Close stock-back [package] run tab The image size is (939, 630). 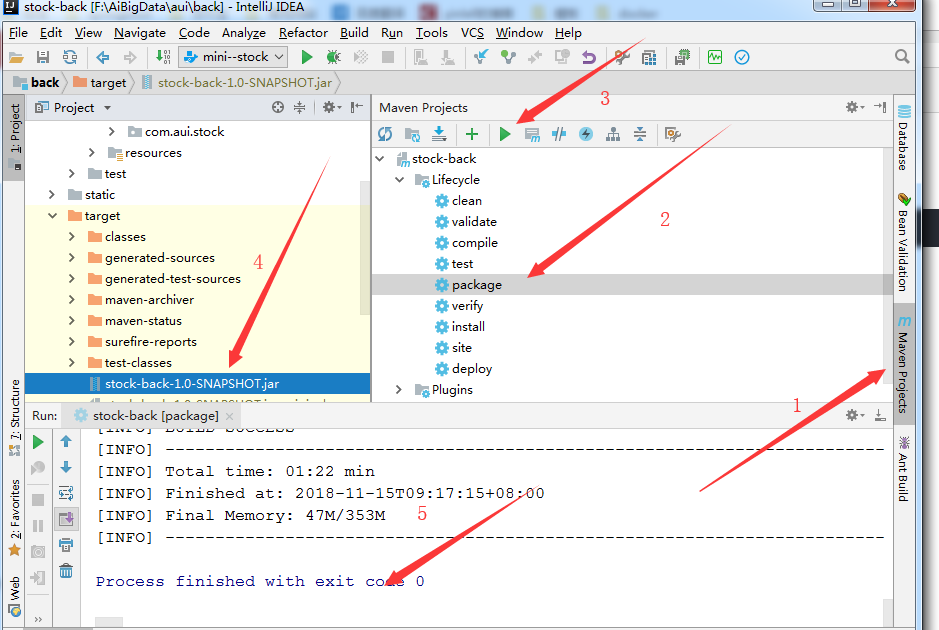point(229,416)
